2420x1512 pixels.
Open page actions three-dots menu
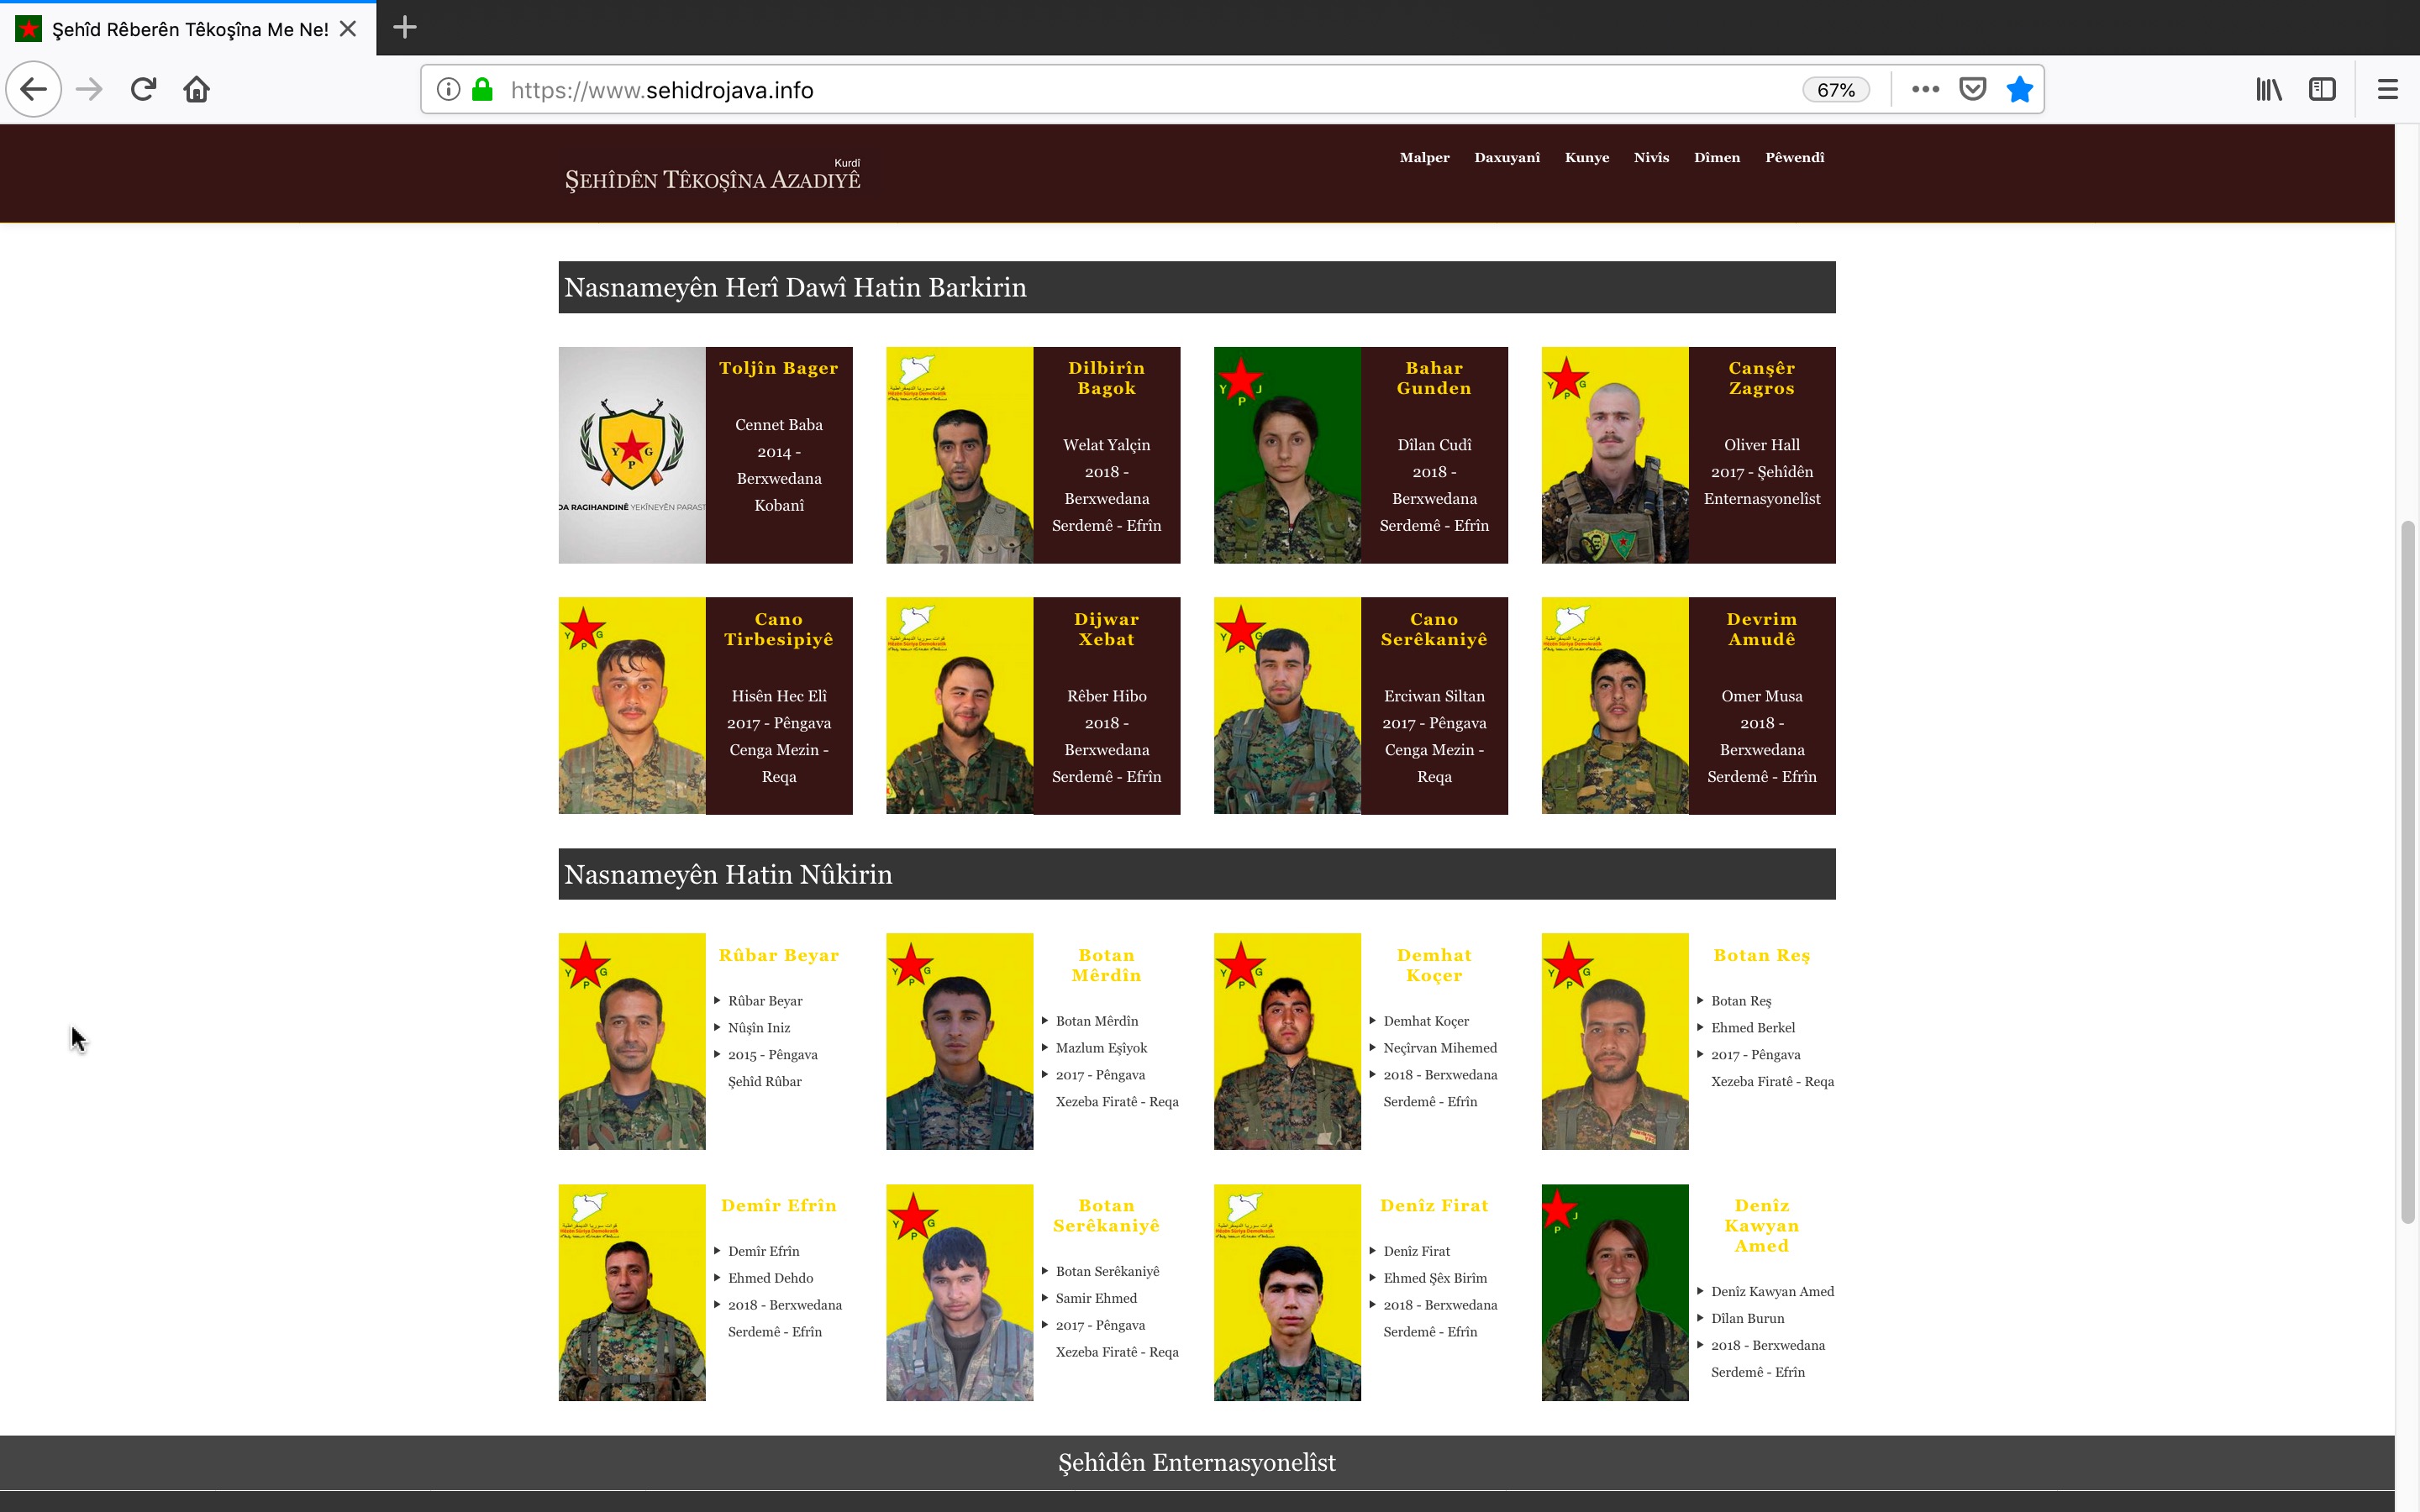(1925, 90)
